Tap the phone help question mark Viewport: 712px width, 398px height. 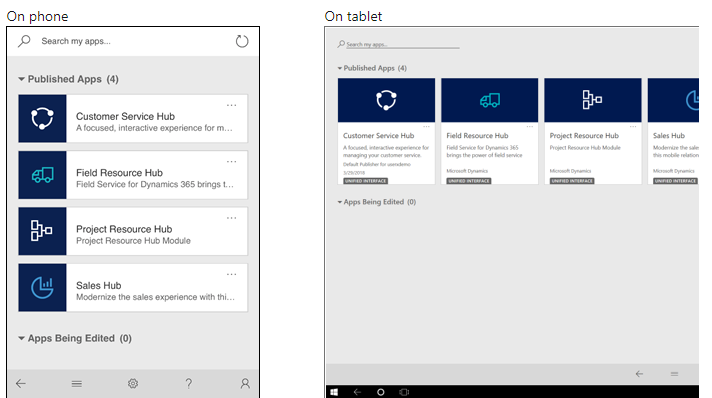click(188, 384)
